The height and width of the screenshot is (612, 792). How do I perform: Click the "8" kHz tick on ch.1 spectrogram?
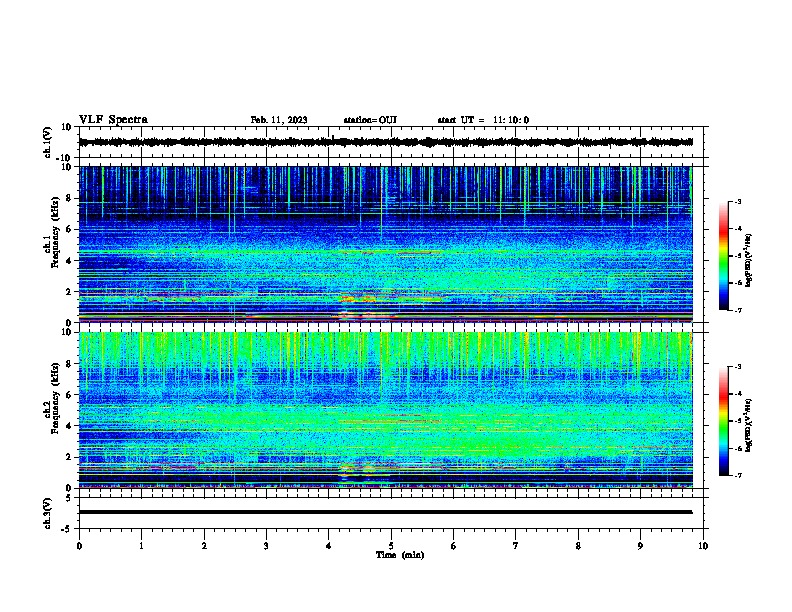click(x=69, y=198)
